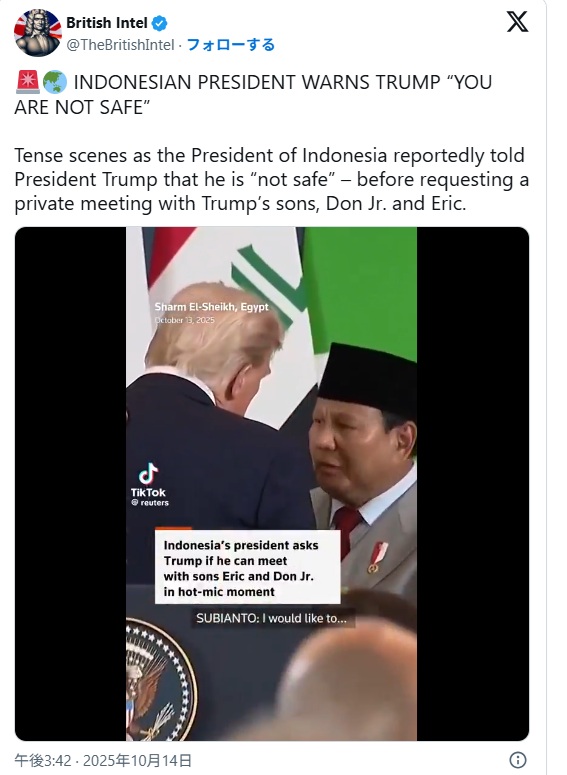Follow the account via フォローする link
The width and height of the screenshot is (567, 775).
pos(230,45)
